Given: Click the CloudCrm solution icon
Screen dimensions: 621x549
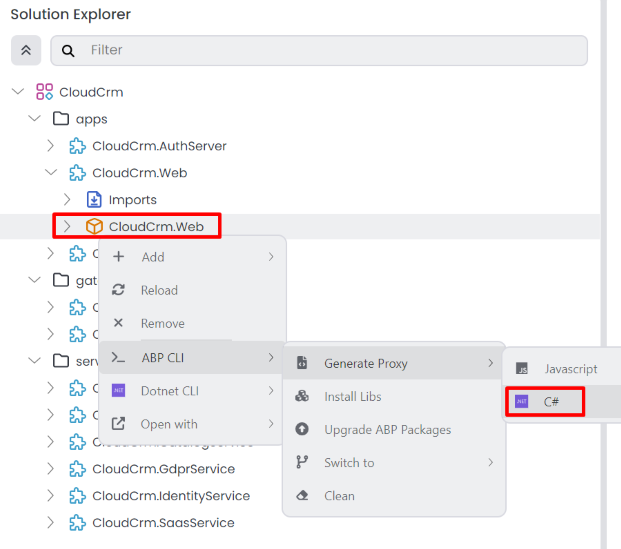Looking at the screenshot, I should pos(44,92).
